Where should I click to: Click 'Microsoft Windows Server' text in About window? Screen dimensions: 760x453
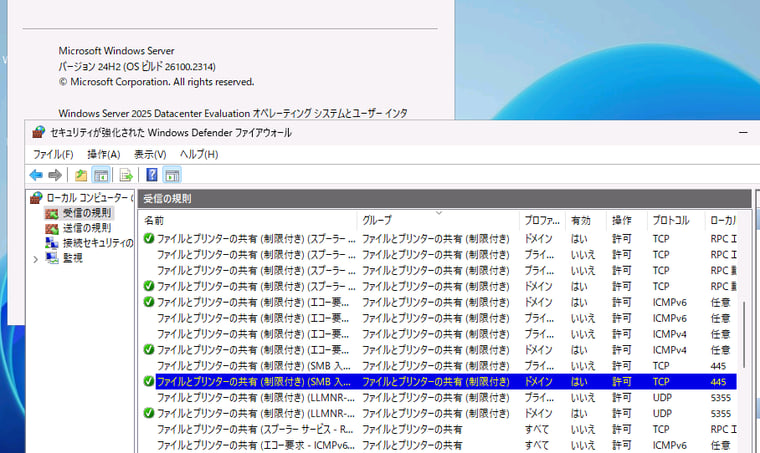[116, 50]
